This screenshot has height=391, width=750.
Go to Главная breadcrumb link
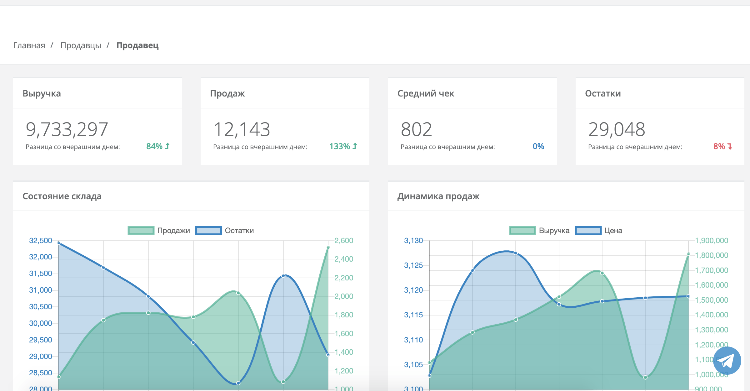click(29, 45)
